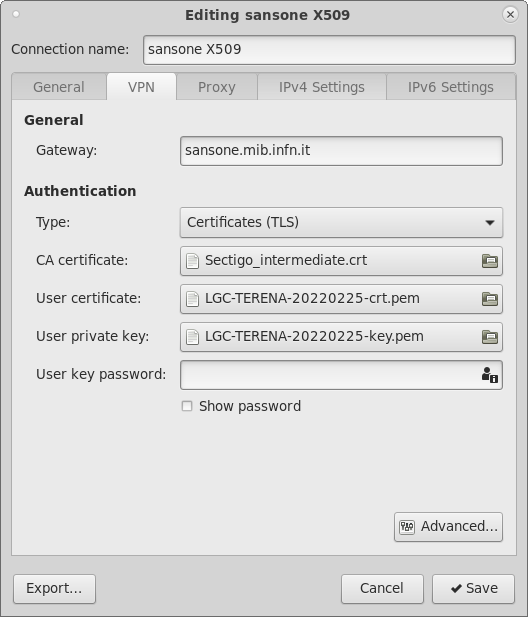Screen dimensions: 528x617
Task: Click document icon beside LGC-TERENA-20220225-key.pem
Action: pos(192,337)
